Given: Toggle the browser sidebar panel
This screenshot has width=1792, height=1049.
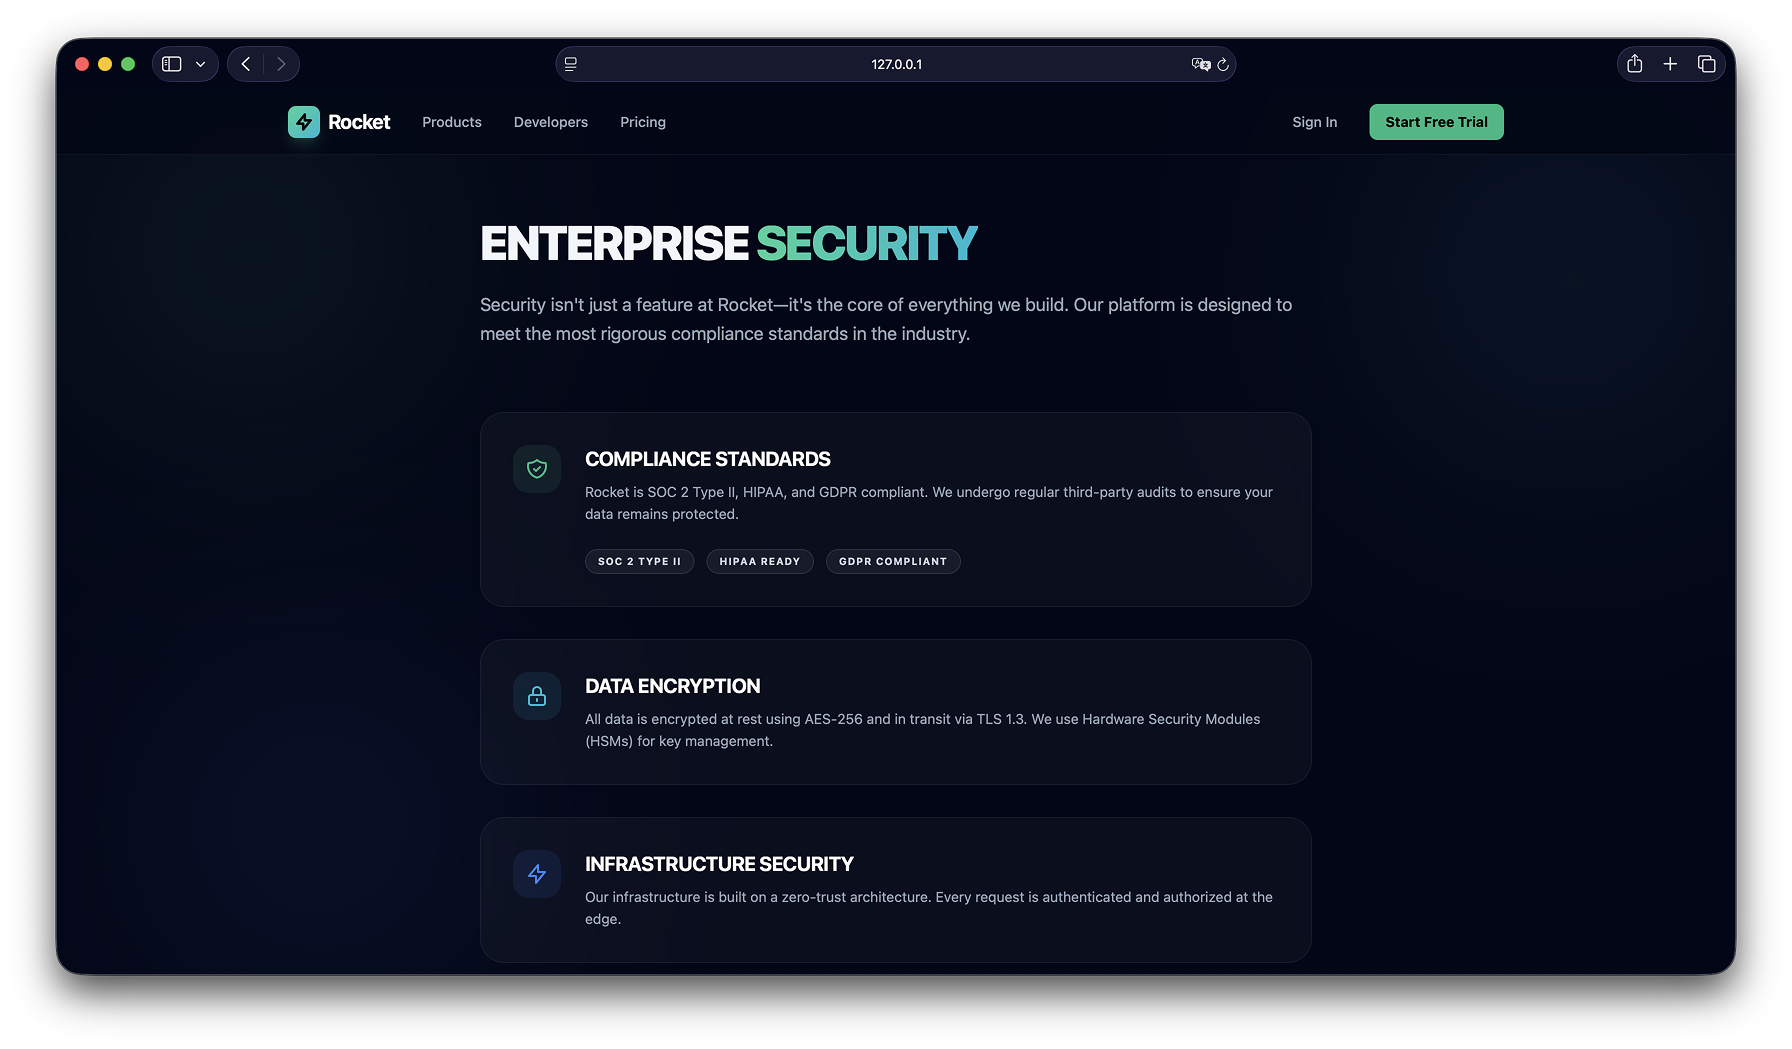Looking at the screenshot, I should pos(171,63).
